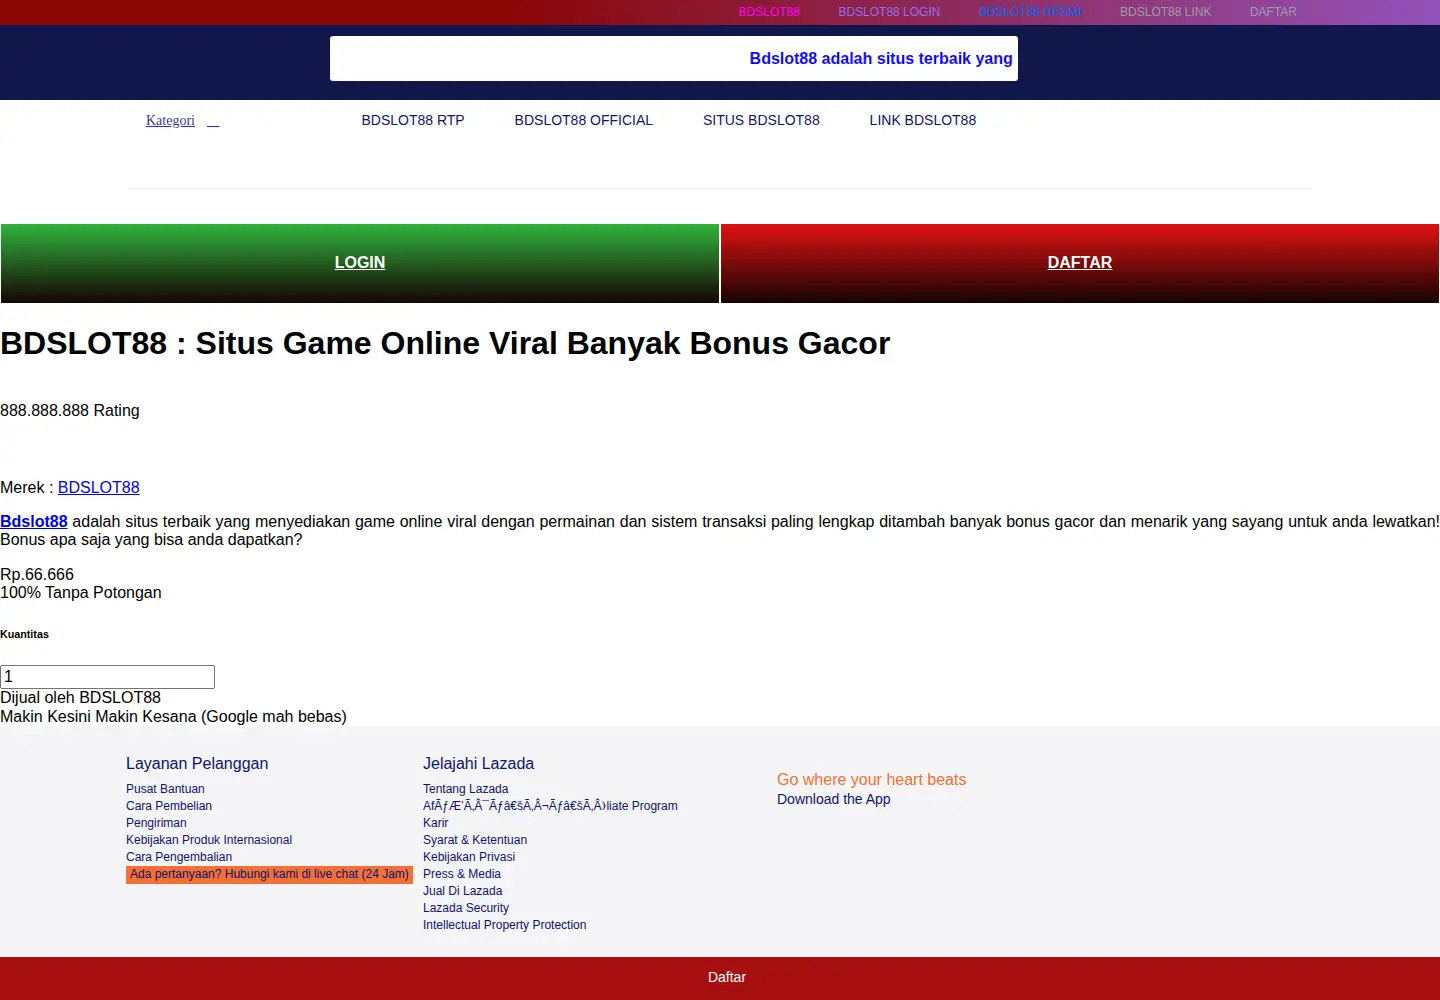1440x1000 pixels.
Task: Click the 888.888.888 Rating text
Action: (70, 410)
